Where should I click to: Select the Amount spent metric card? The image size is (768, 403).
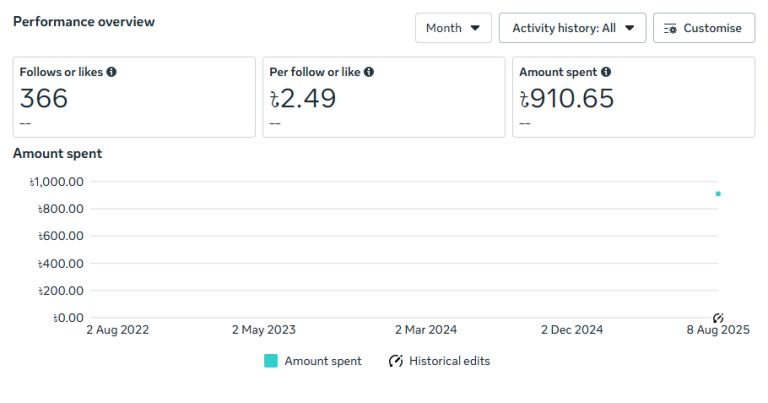tap(633, 97)
